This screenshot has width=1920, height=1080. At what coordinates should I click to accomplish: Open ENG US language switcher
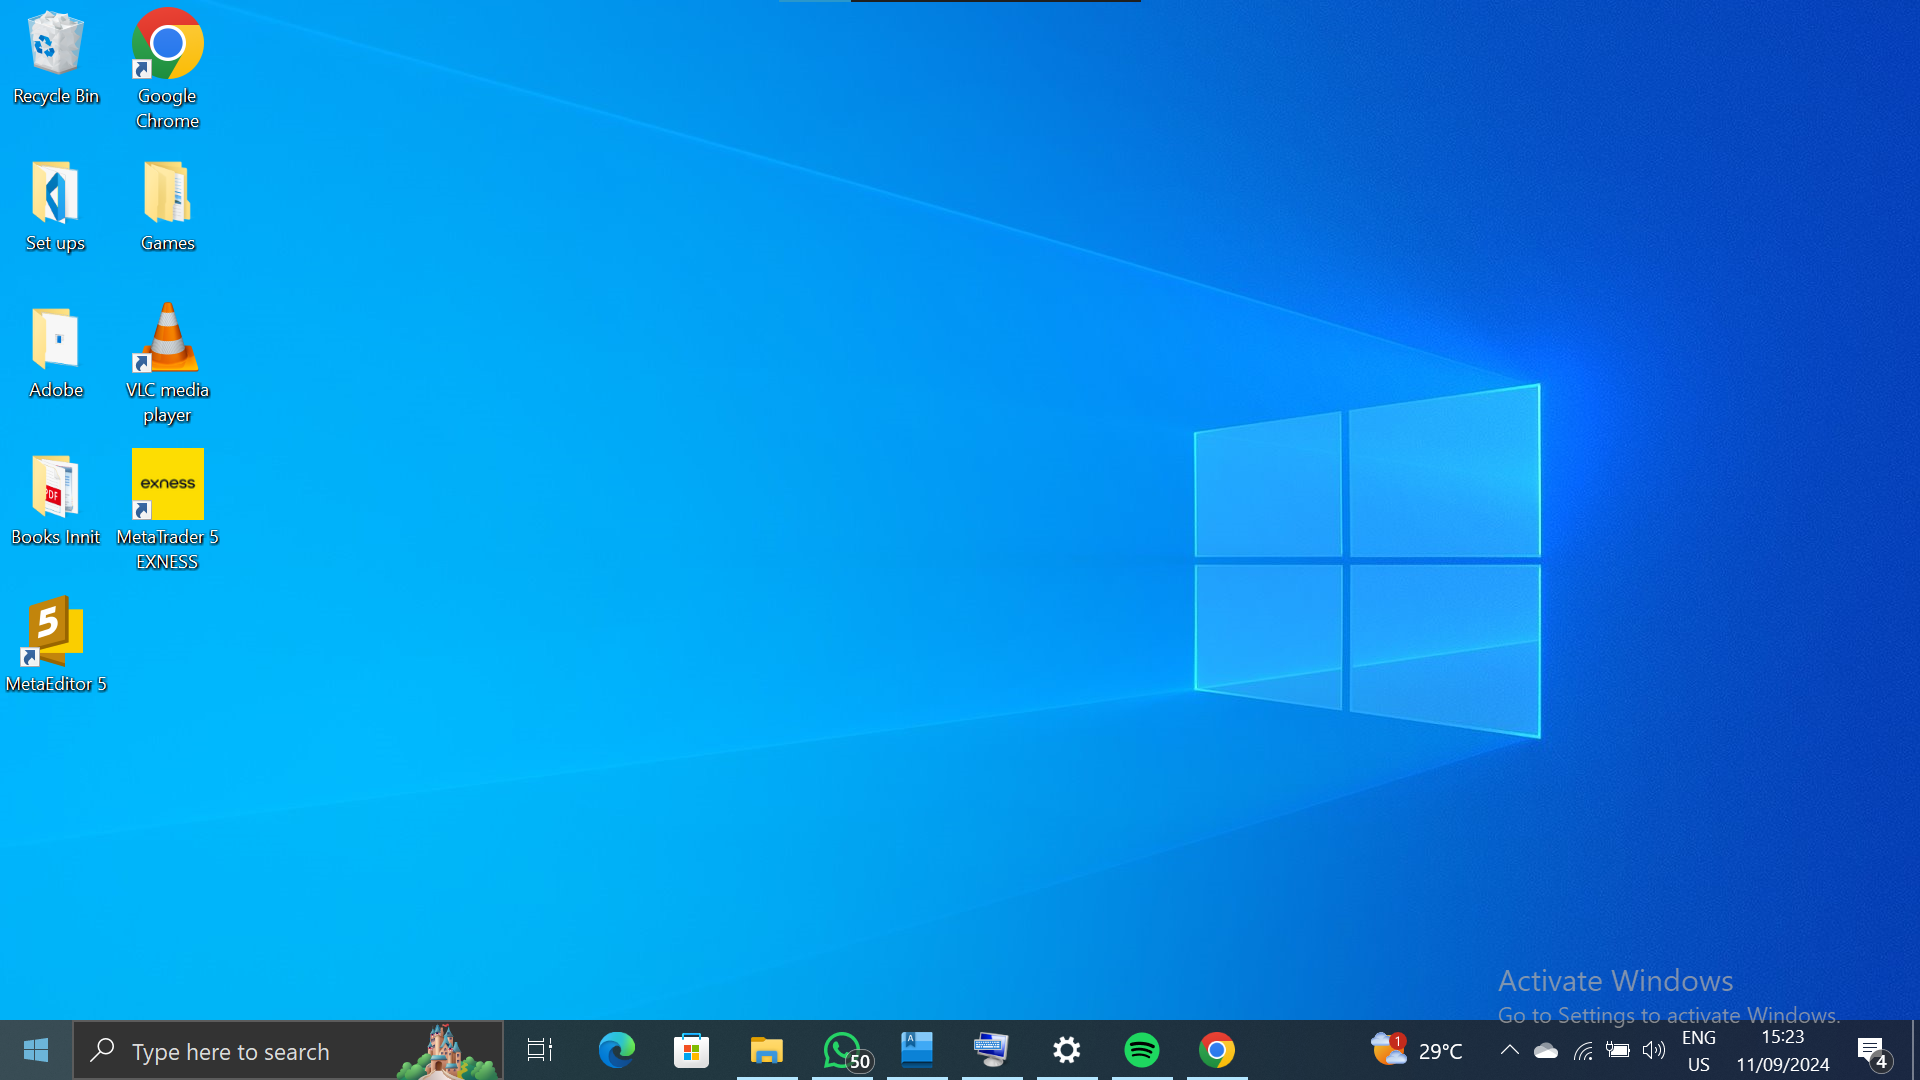(1699, 1051)
